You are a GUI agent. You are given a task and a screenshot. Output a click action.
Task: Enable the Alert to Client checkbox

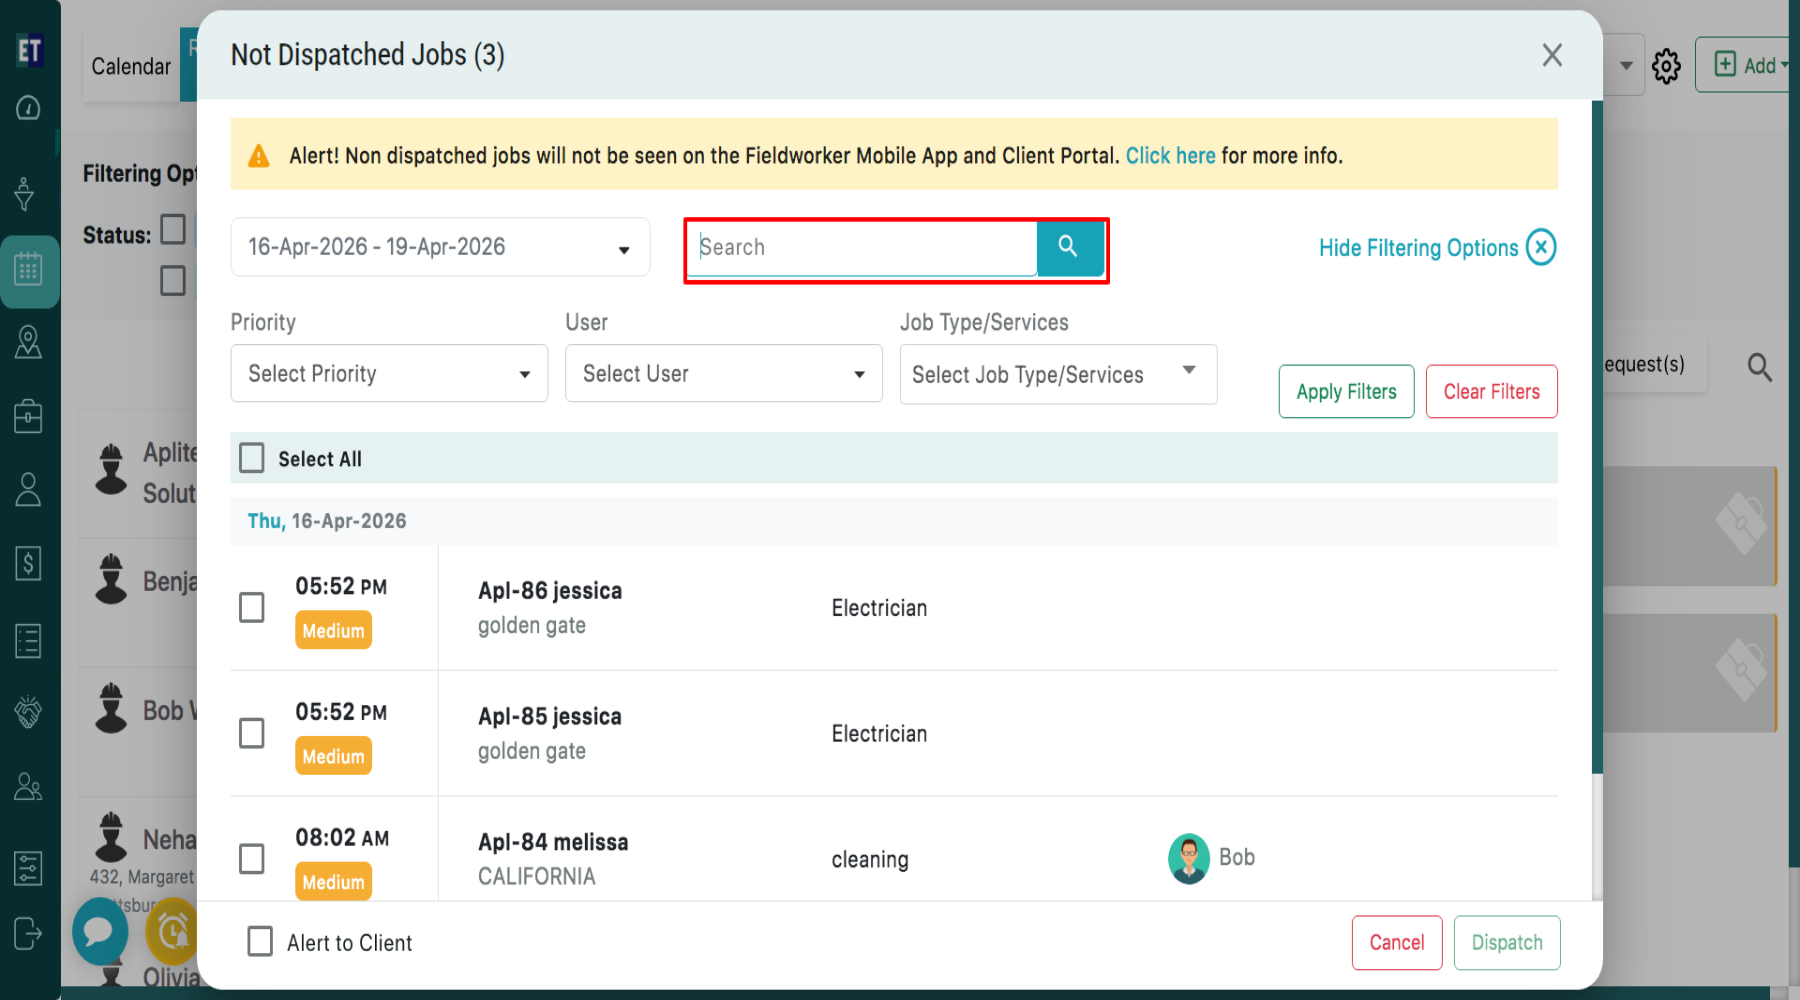click(260, 942)
